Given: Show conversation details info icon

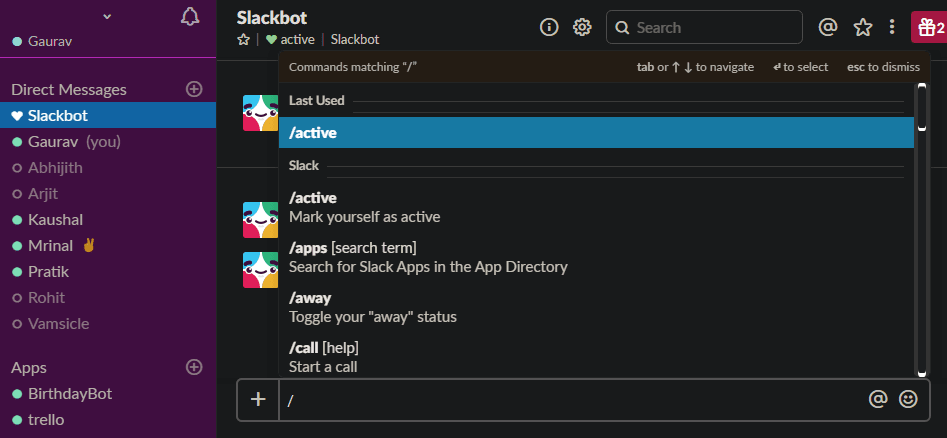Looking at the screenshot, I should tap(549, 27).
